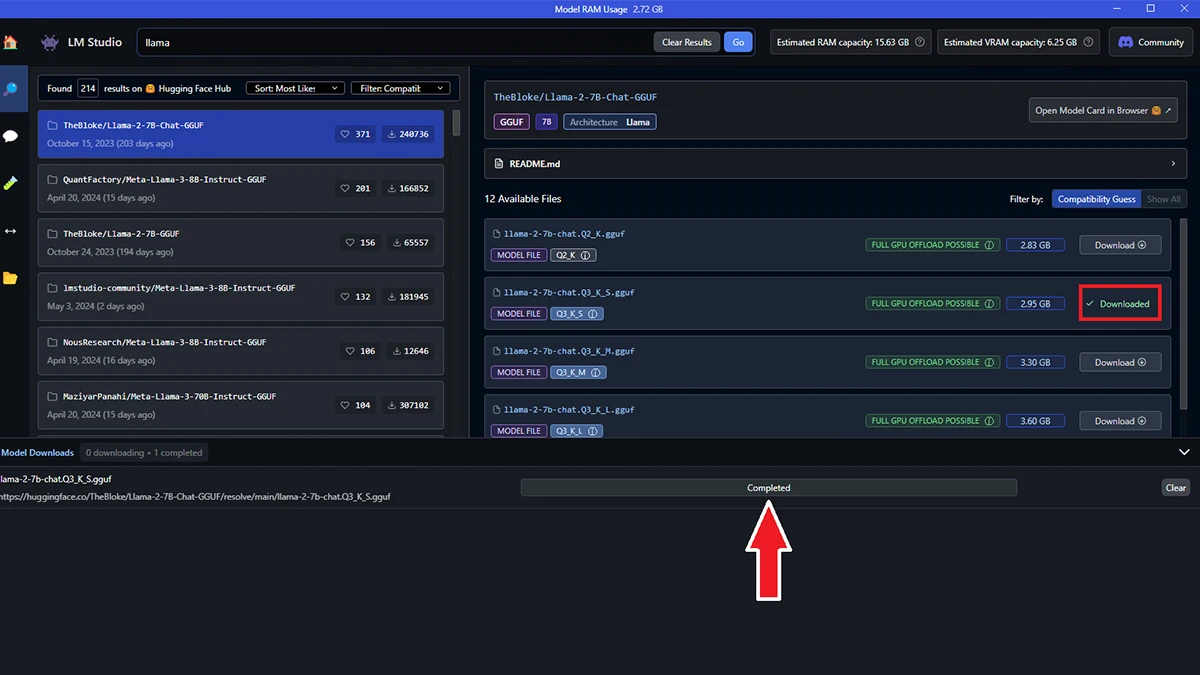Viewport: 1200px width, 675px height.
Task: Open My Models yellow folder icon
Action: tap(10, 278)
